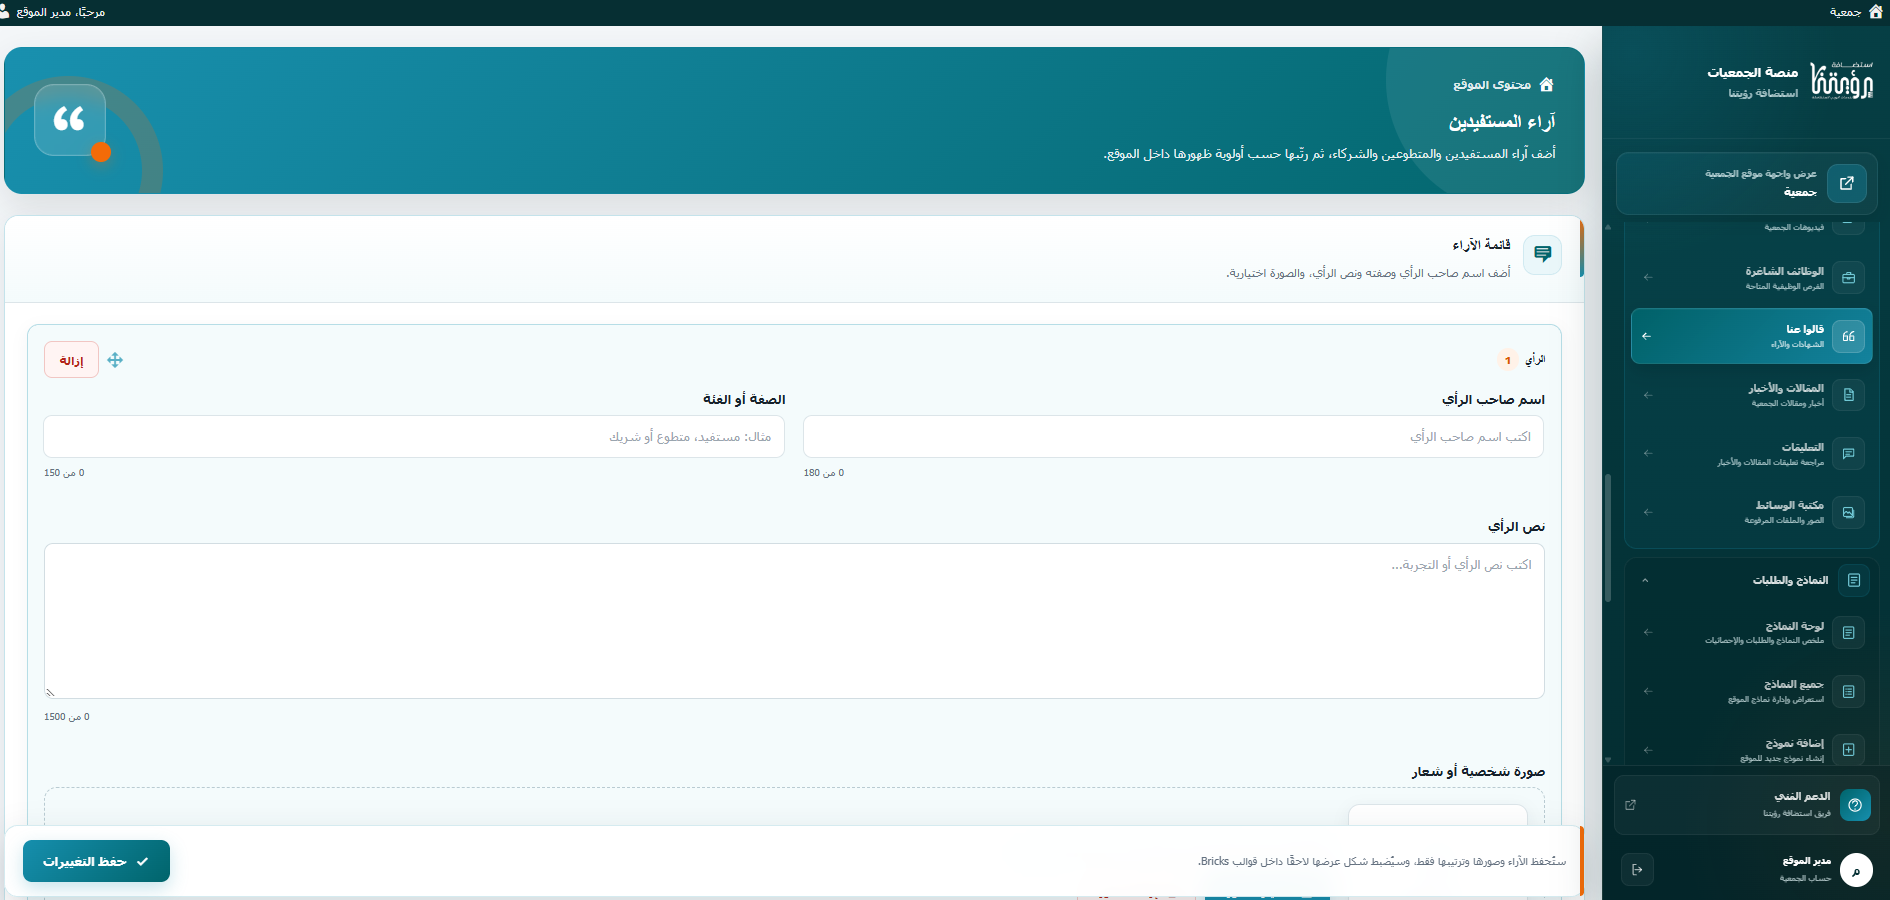Open the التعليقات menu entry
This screenshot has height=900, width=1890.
pos(1751,453)
